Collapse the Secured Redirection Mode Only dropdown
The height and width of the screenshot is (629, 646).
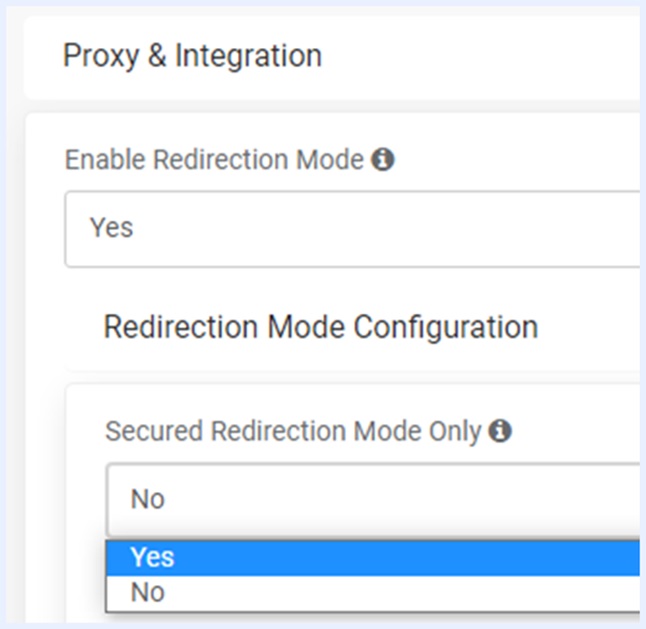pos(372,499)
